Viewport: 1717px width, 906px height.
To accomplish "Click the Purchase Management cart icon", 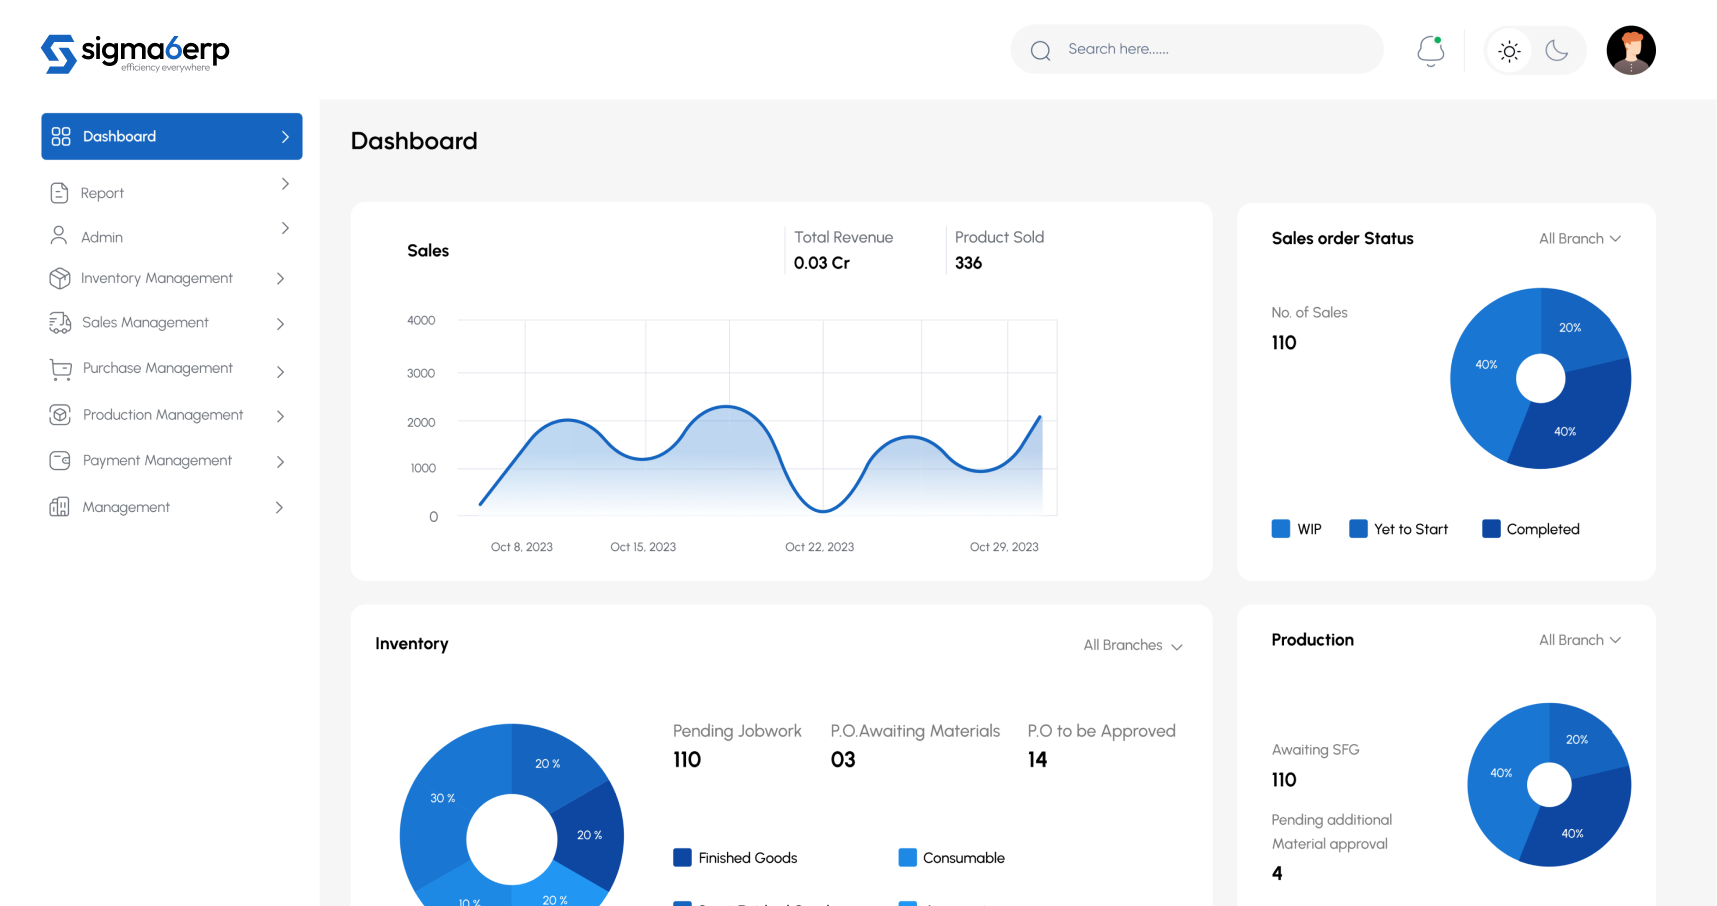I will pyautogui.click(x=60, y=369).
